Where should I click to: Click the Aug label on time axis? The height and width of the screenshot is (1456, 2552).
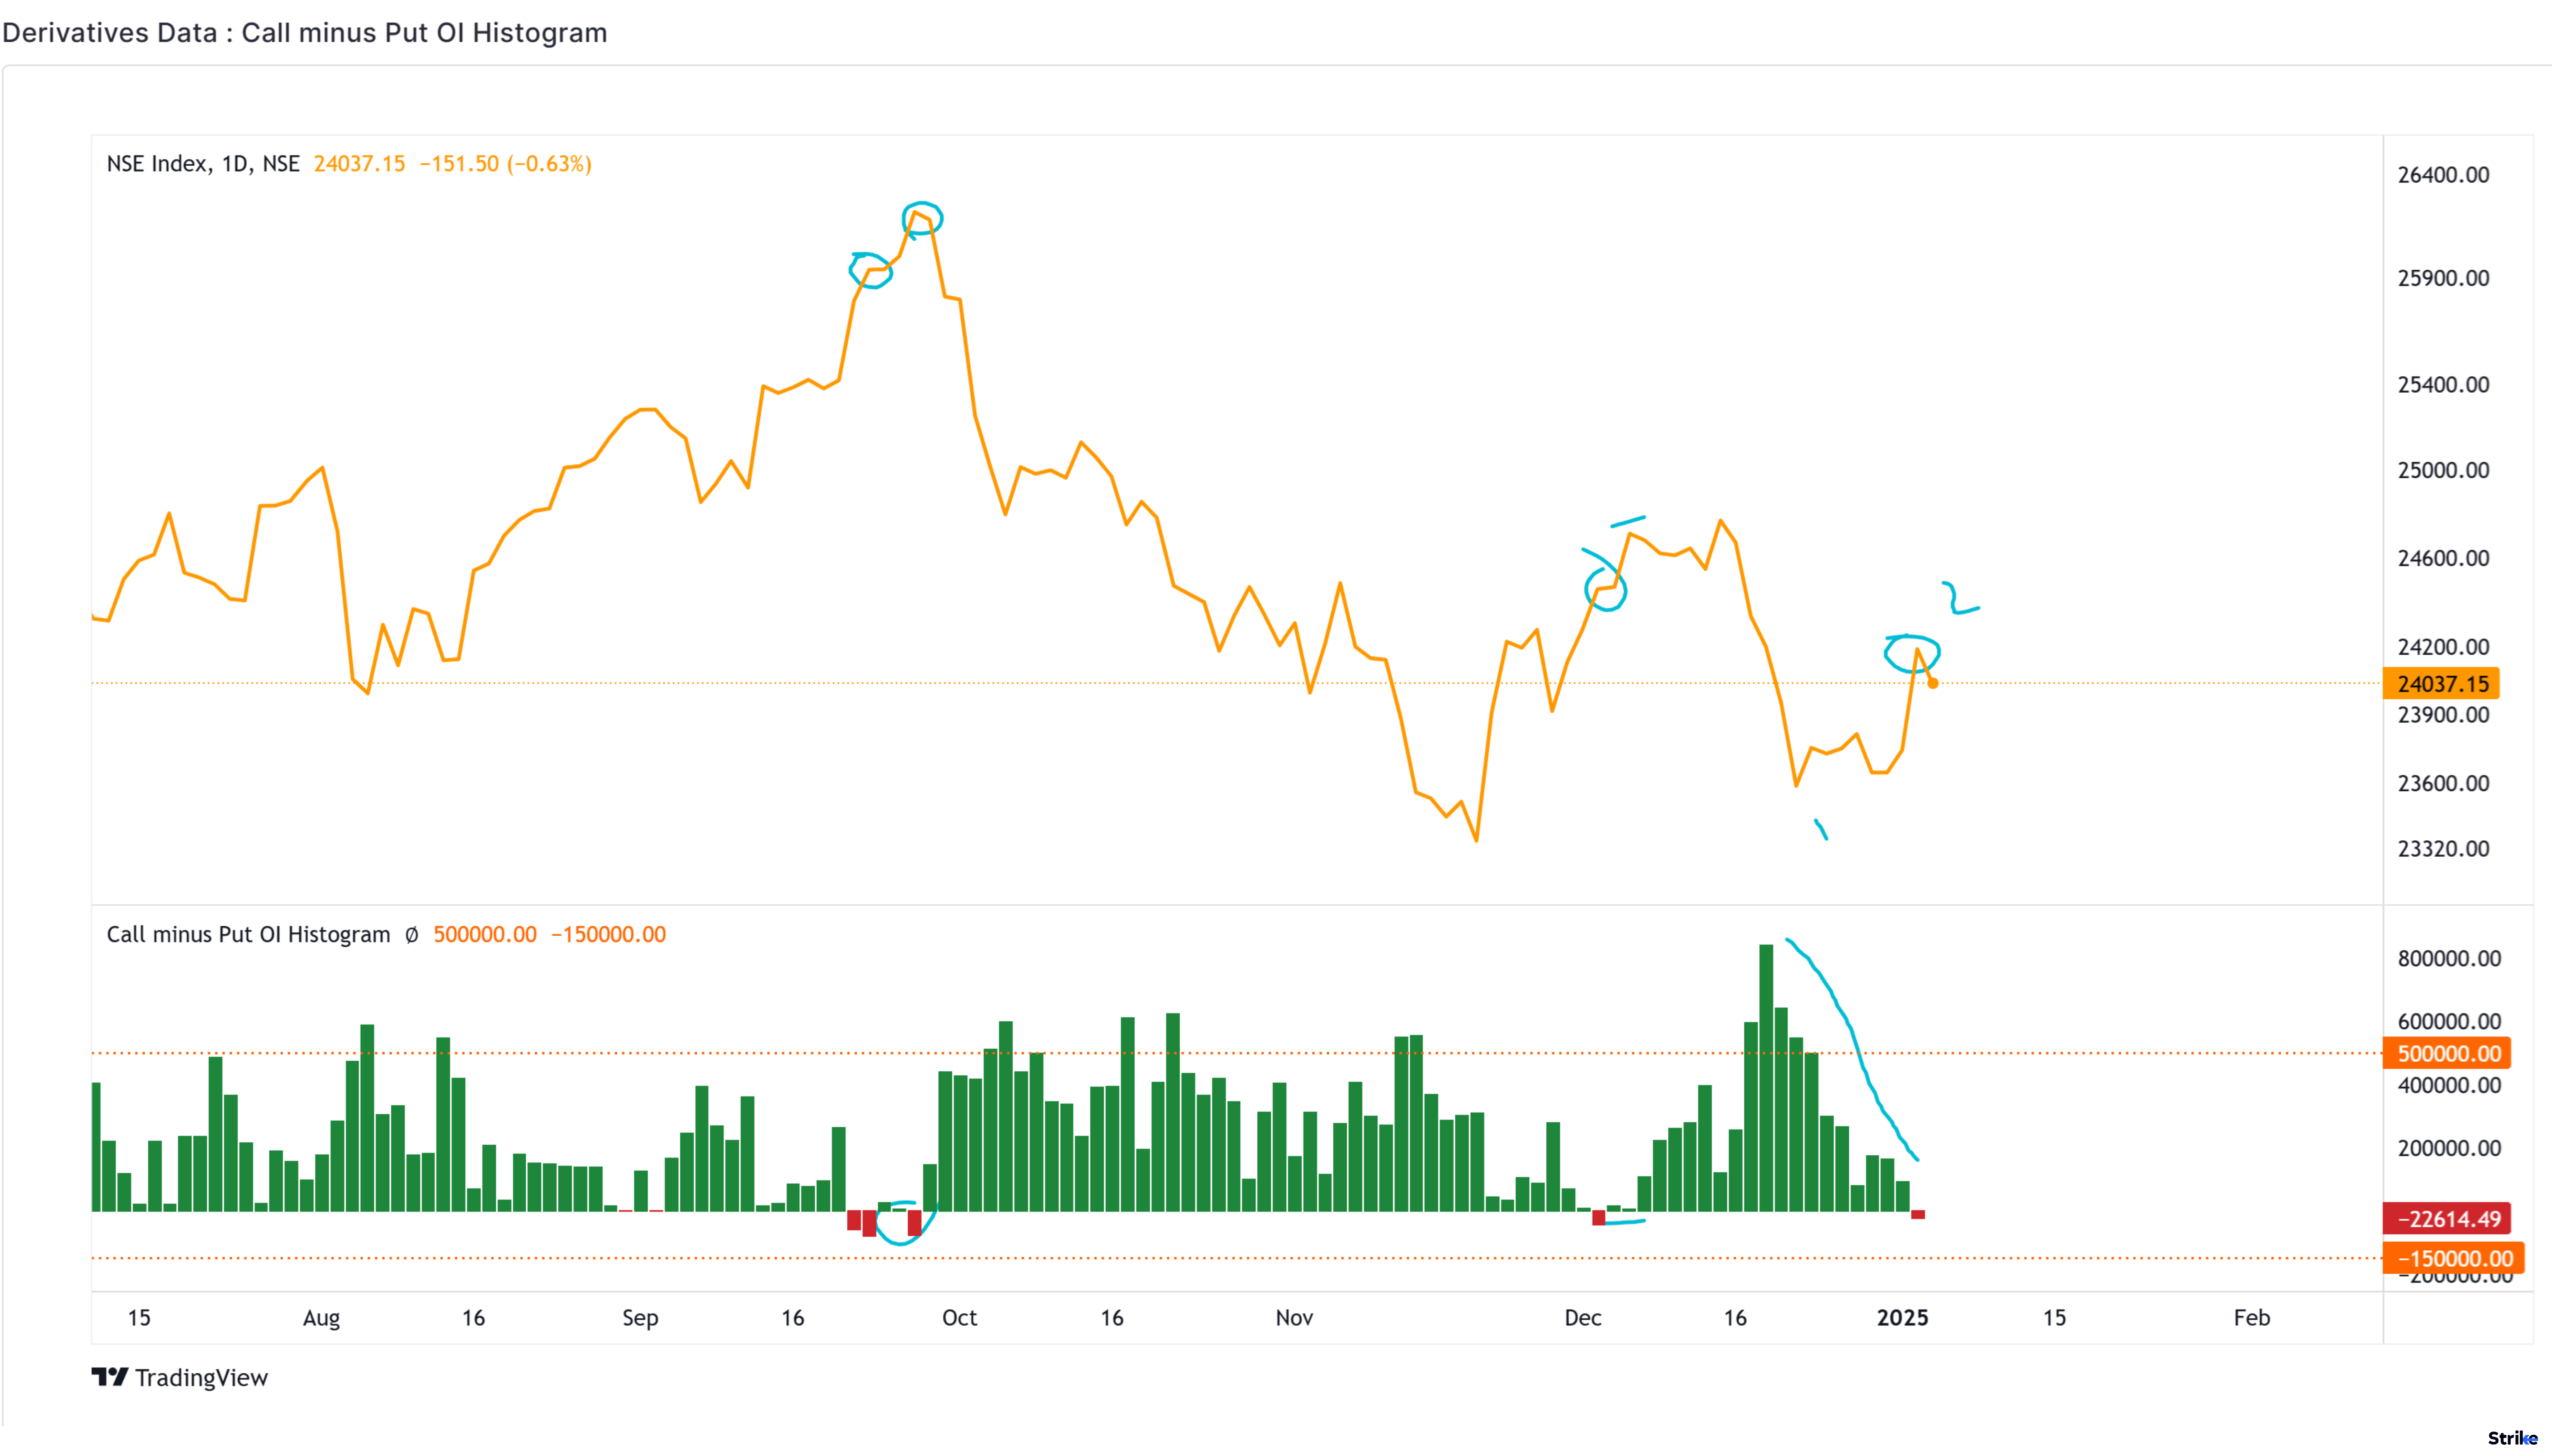tap(321, 1318)
